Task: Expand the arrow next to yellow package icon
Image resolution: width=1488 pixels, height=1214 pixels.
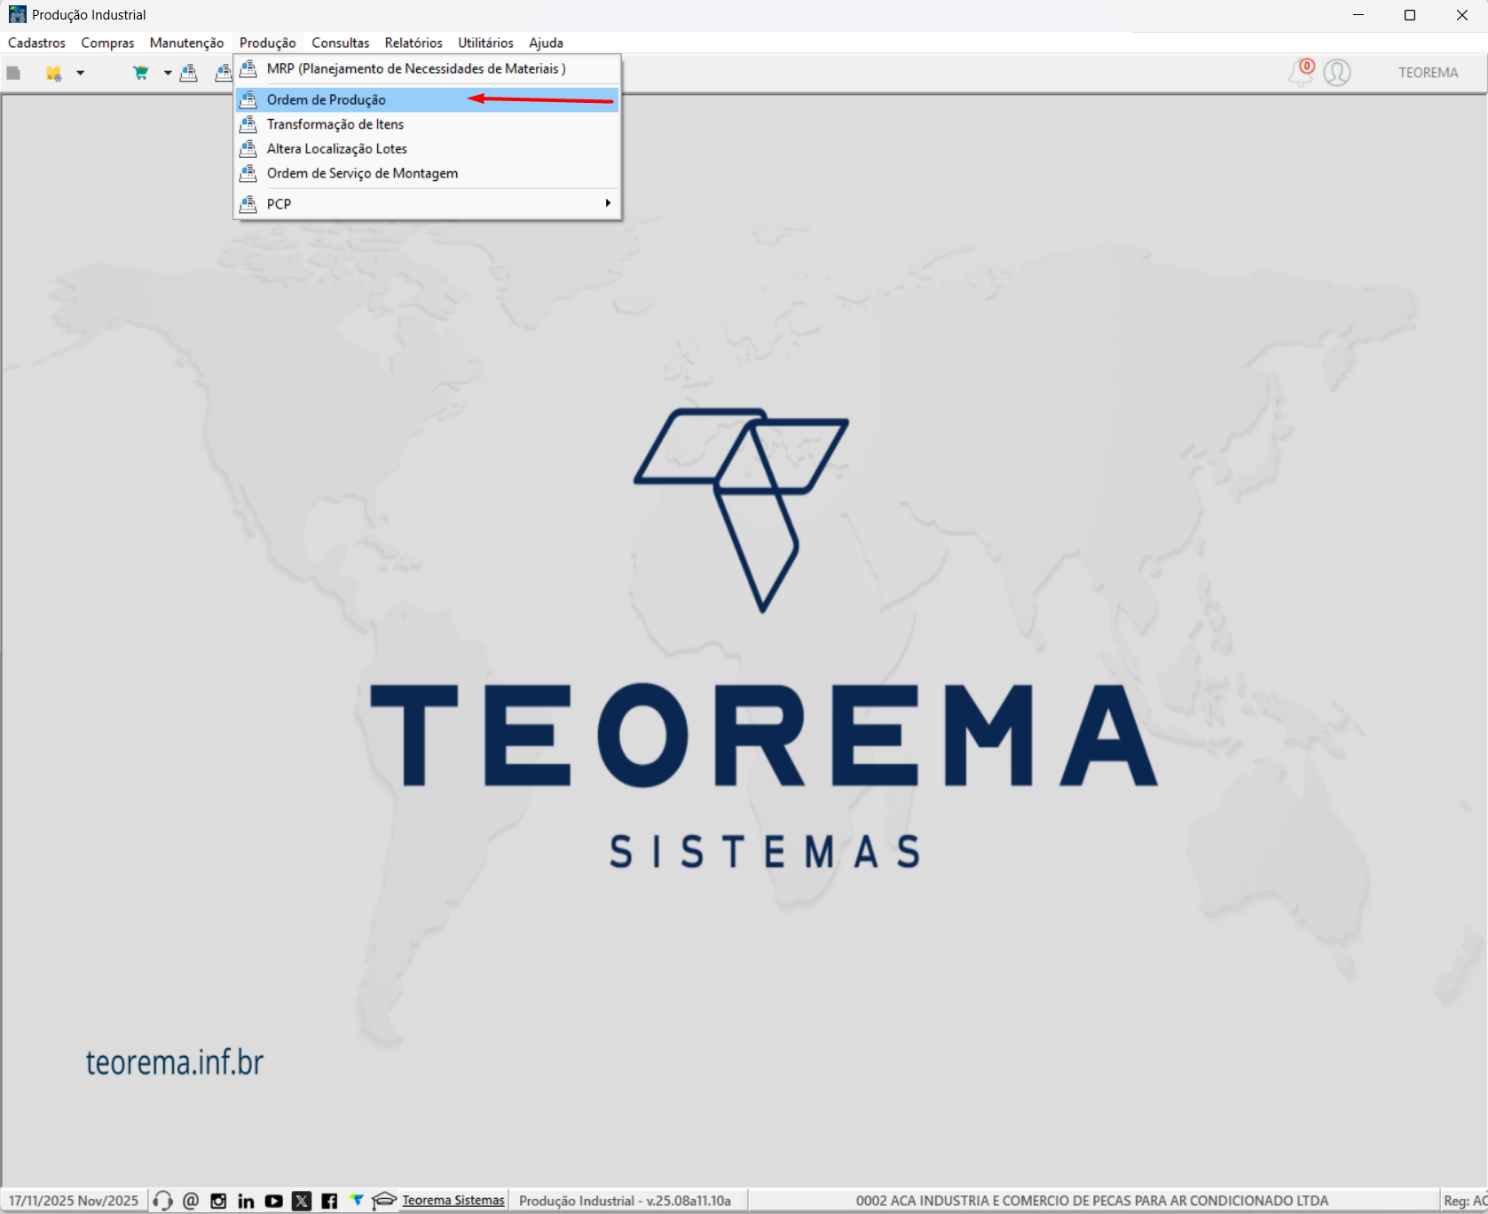Action: 80,72
